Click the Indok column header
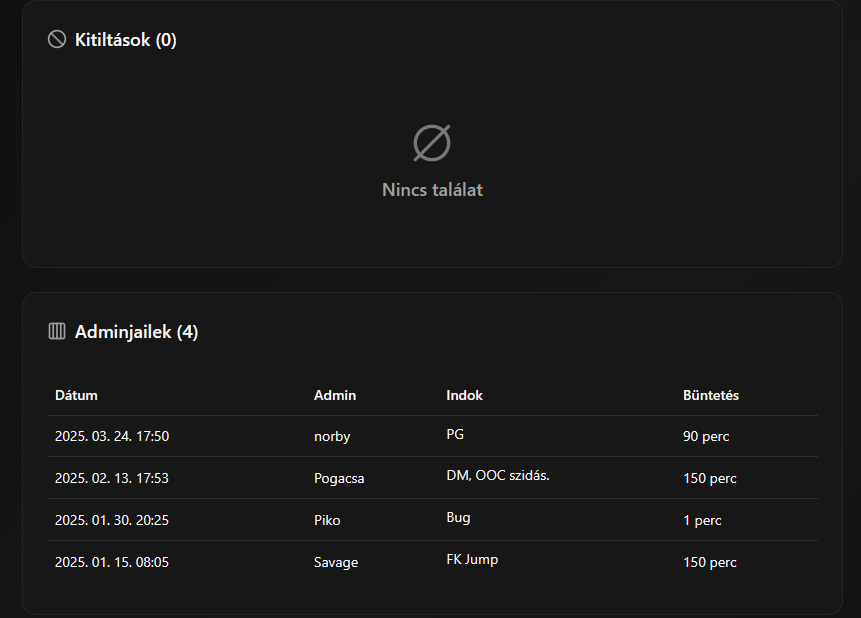The width and height of the screenshot is (861, 618). (464, 395)
